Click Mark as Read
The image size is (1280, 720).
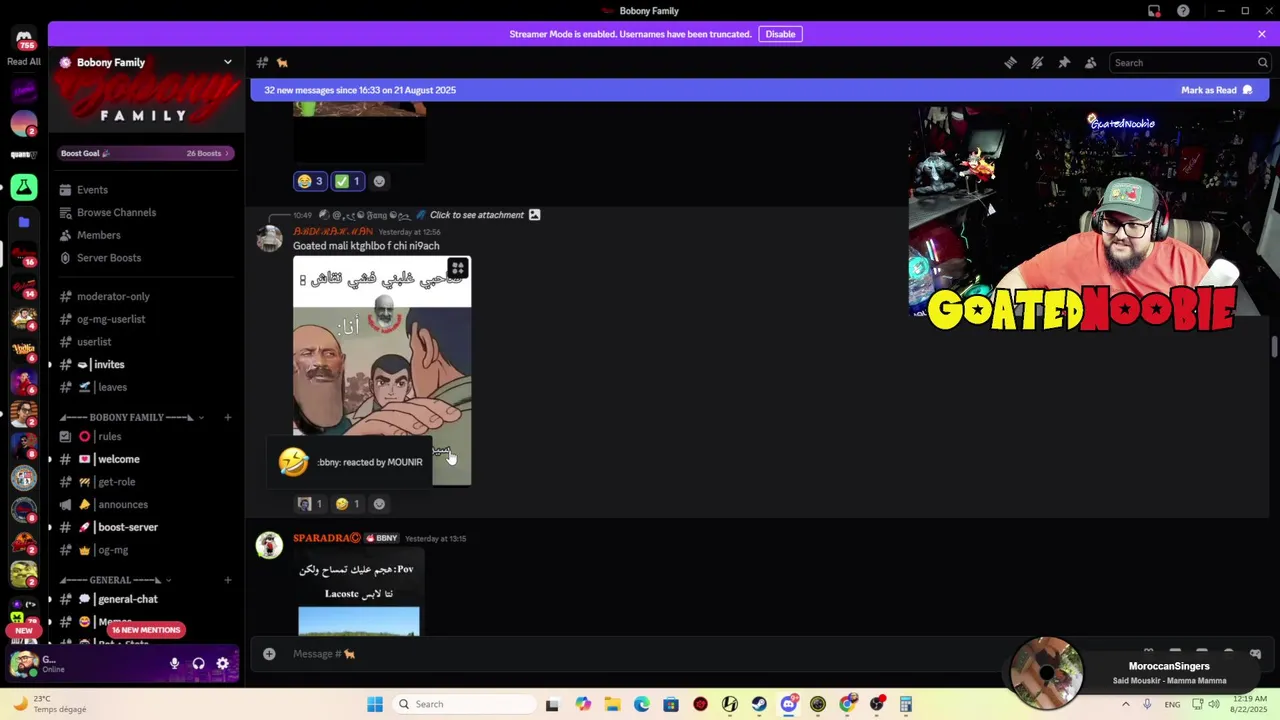[x=1216, y=90]
